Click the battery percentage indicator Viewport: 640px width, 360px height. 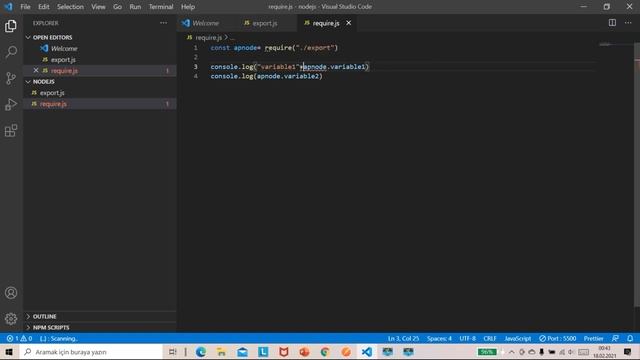tap(487, 352)
